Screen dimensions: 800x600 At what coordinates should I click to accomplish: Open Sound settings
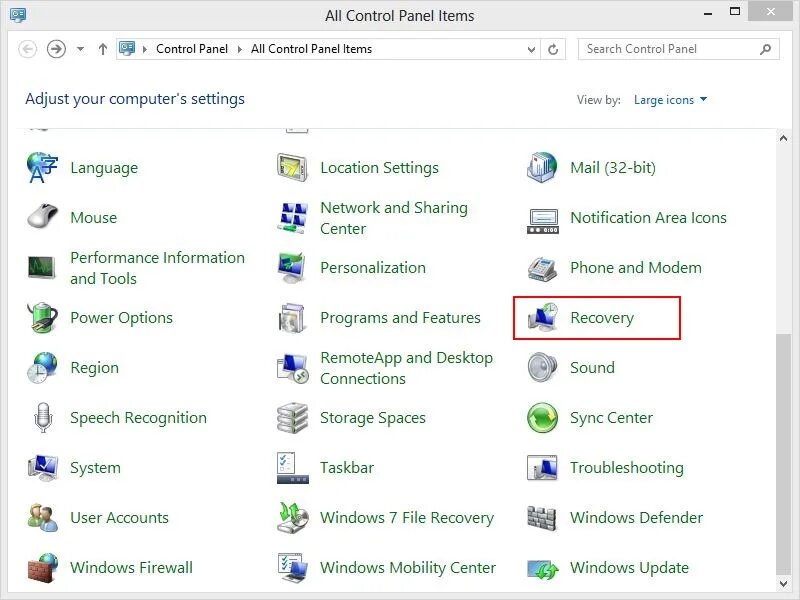click(x=591, y=367)
